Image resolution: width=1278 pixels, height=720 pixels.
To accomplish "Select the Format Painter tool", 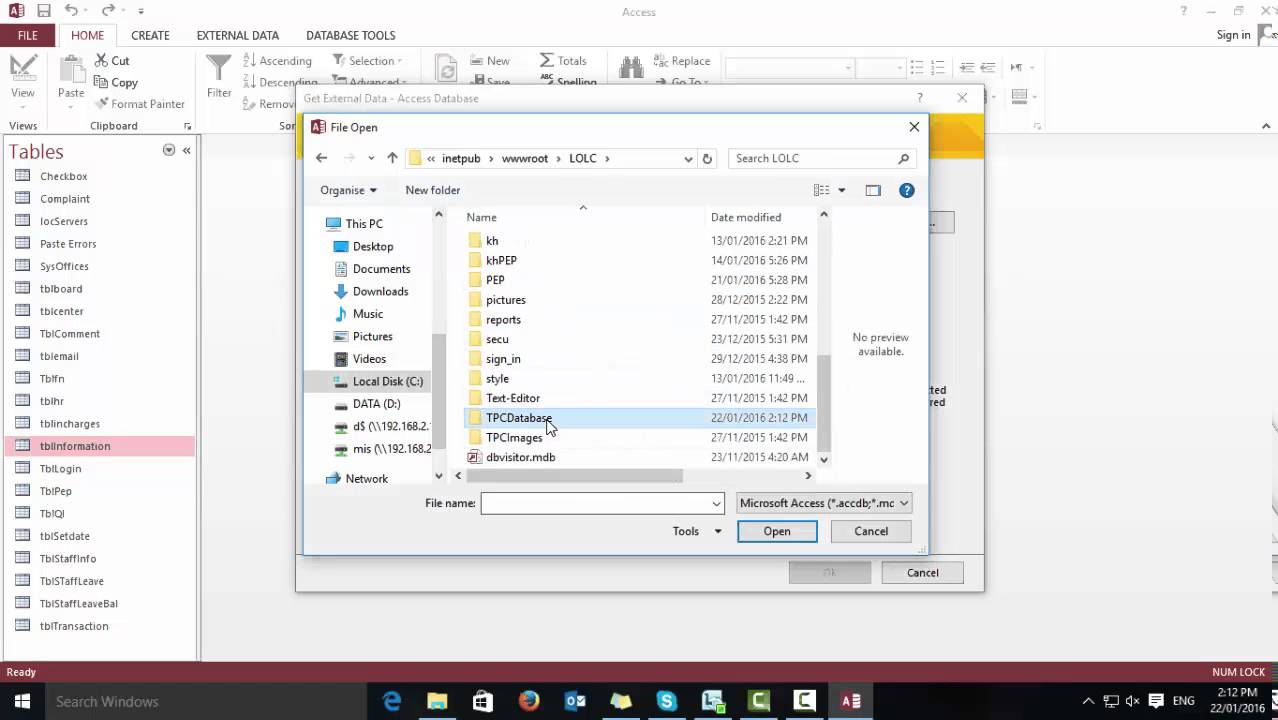I will click(140, 104).
